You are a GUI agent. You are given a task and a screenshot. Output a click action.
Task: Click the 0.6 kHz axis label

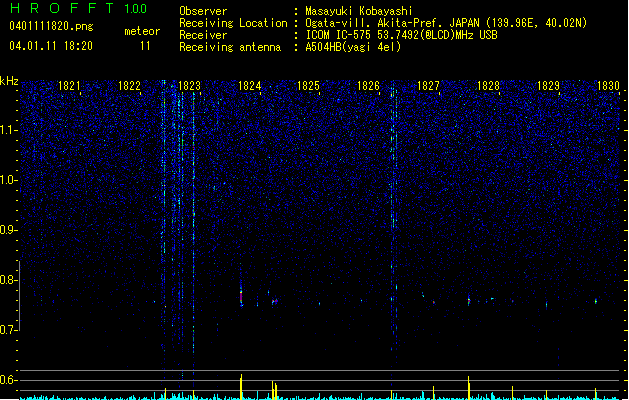[x=8, y=380]
